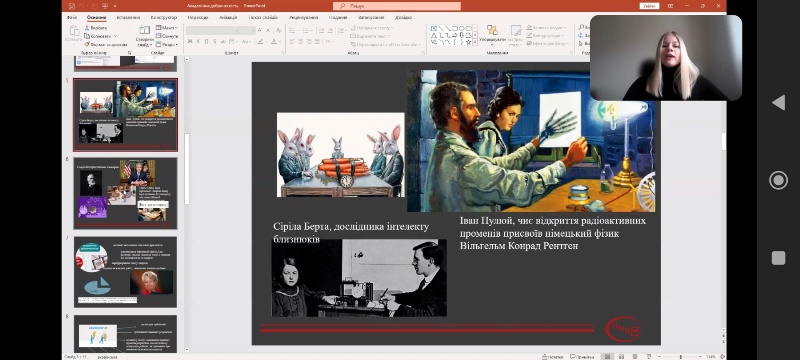Screen dimensions: 800x360
Task: Center text in the paragraph group
Action: tap(301, 41)
